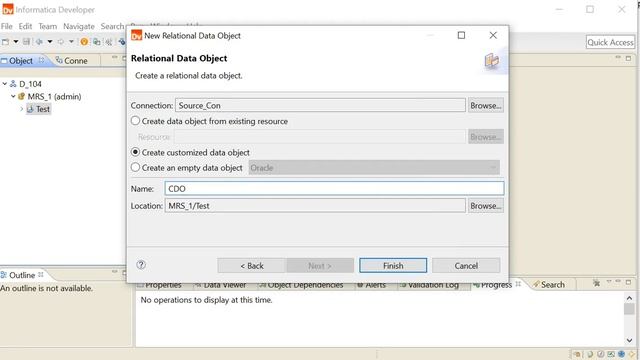
Task: Click the Connection field showing Source_Con
Action: pyautogui.click(x=320, y=105)
